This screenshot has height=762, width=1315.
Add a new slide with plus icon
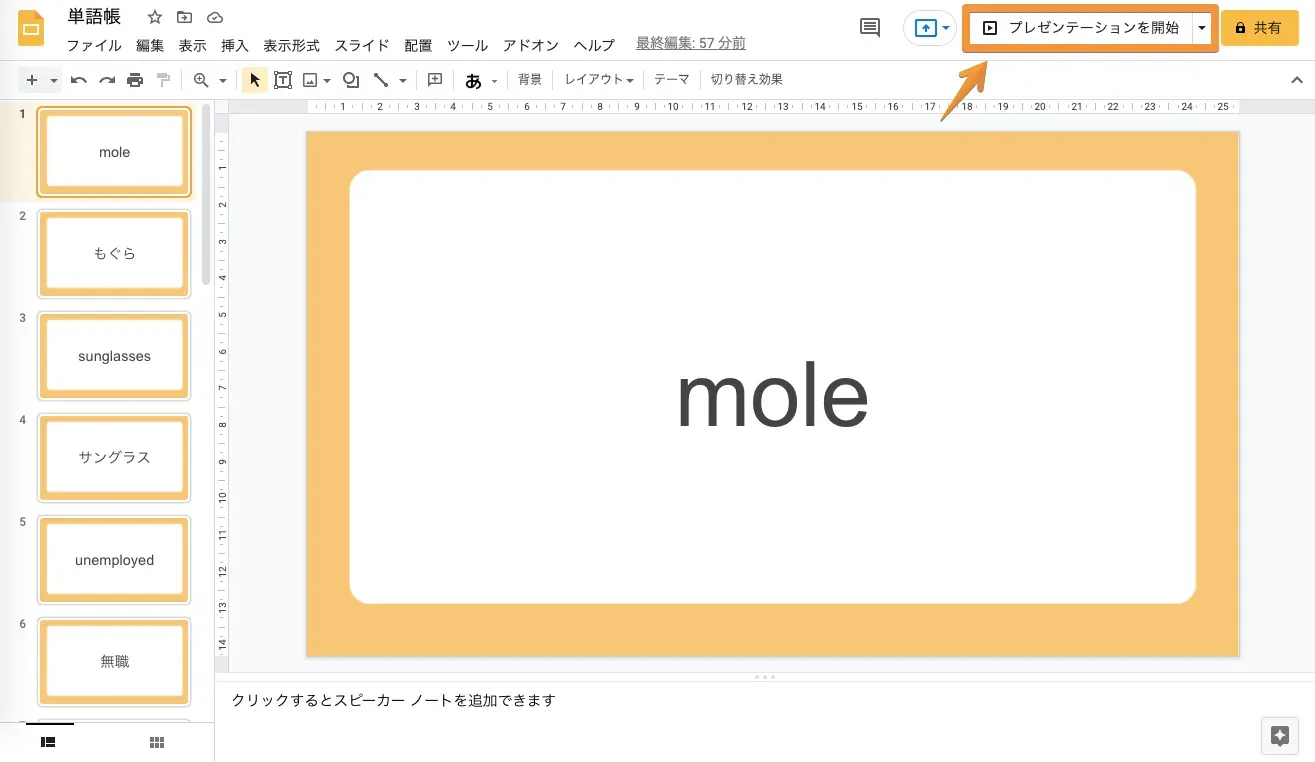pyautogui.click(x=32, y=80)
